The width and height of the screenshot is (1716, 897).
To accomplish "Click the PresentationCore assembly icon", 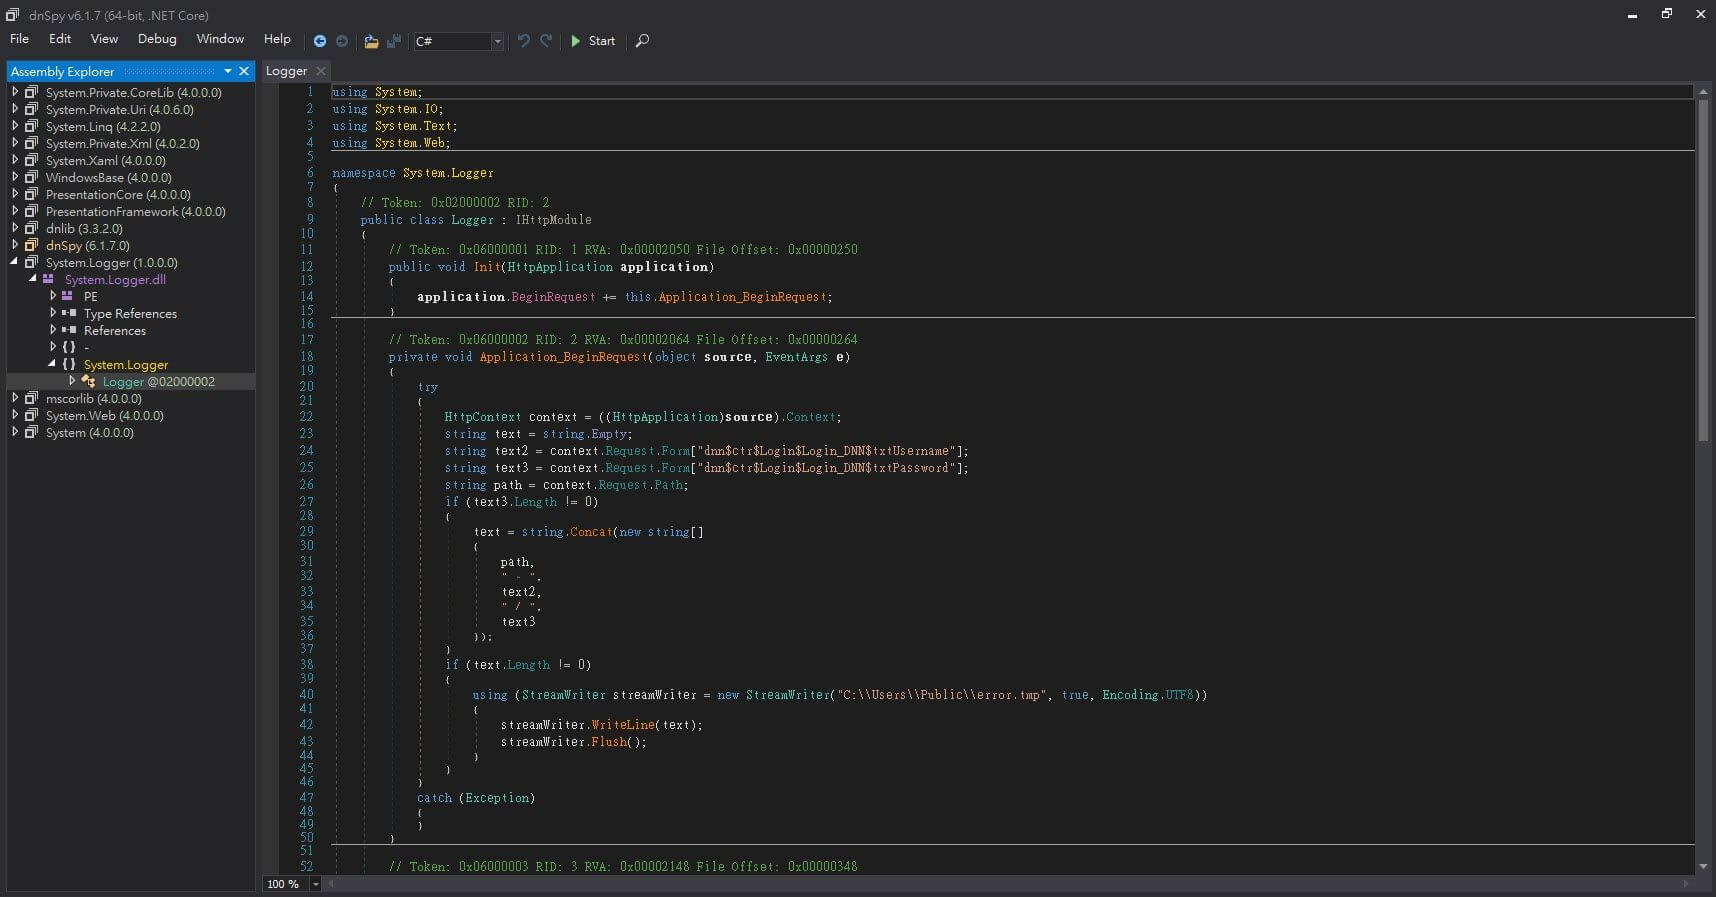I will pyautogui.click(x=31, y=194).
